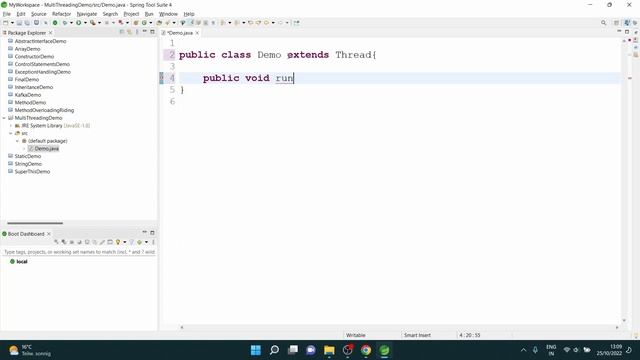Click Package Explorer horizontal scrollbar
The height and width of the screenshot is (360, 640).
coord(35,223)
